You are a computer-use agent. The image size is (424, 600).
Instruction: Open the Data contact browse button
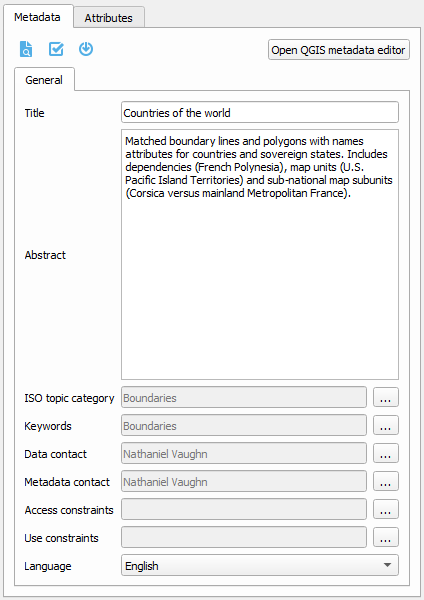point(386,453)
